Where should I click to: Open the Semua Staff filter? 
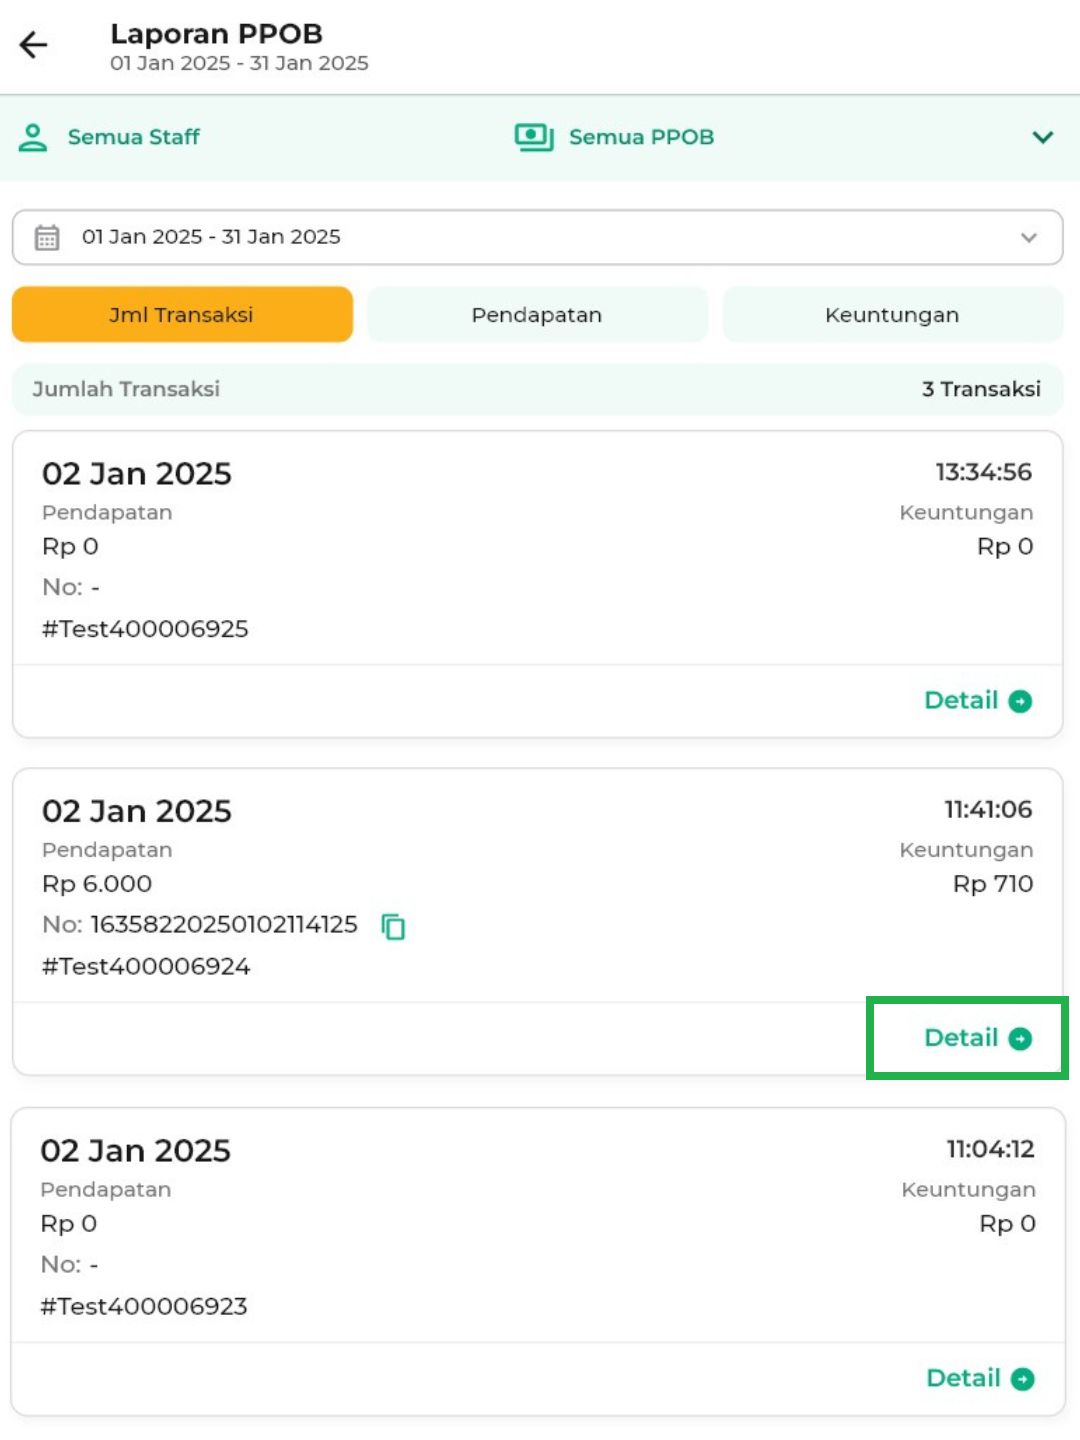pyautogui.click(x=133, y=137)
